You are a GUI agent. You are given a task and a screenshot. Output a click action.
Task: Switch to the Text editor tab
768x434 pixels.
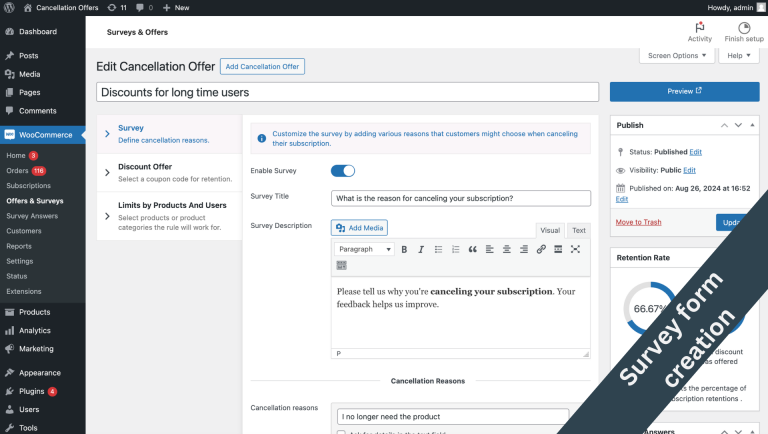pyautogui.click(x=578, y=230)
